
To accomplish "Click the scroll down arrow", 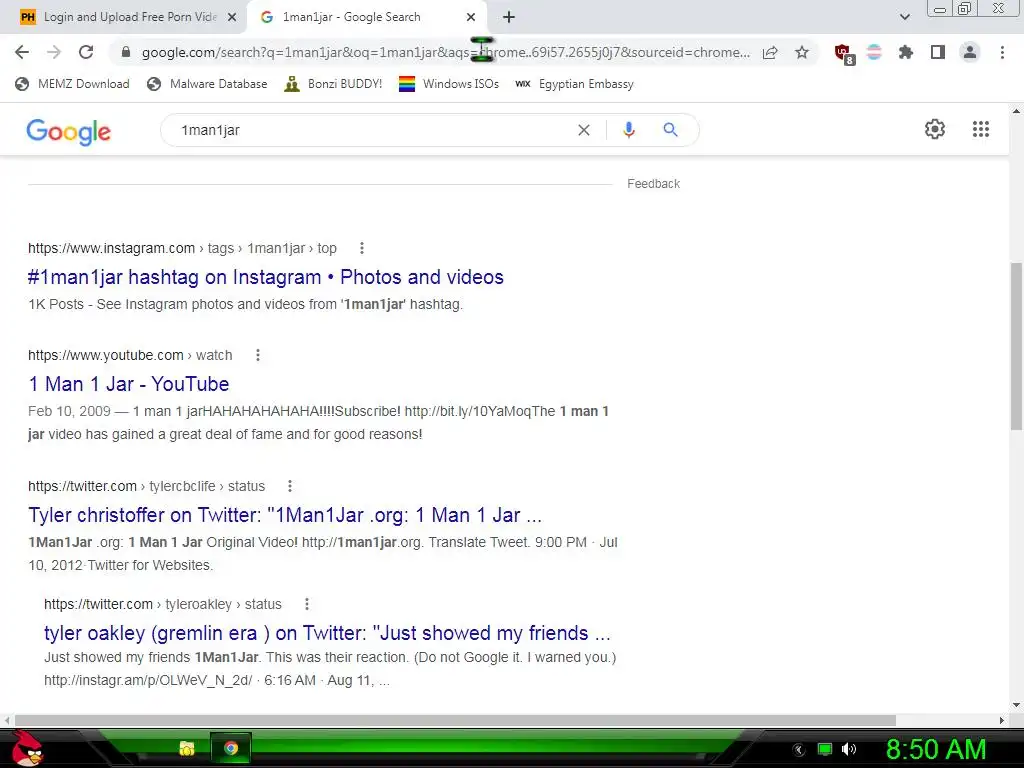I will coord(1016,705).
